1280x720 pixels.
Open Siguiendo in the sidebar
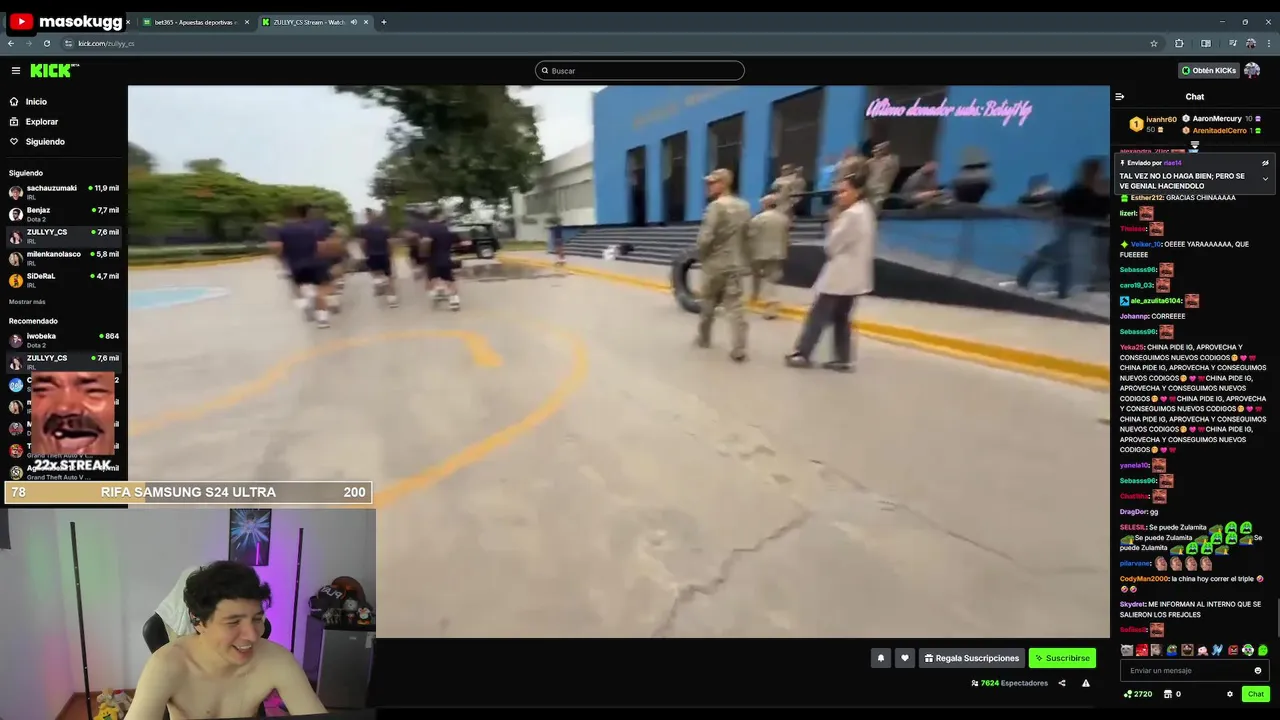[45, 142]
